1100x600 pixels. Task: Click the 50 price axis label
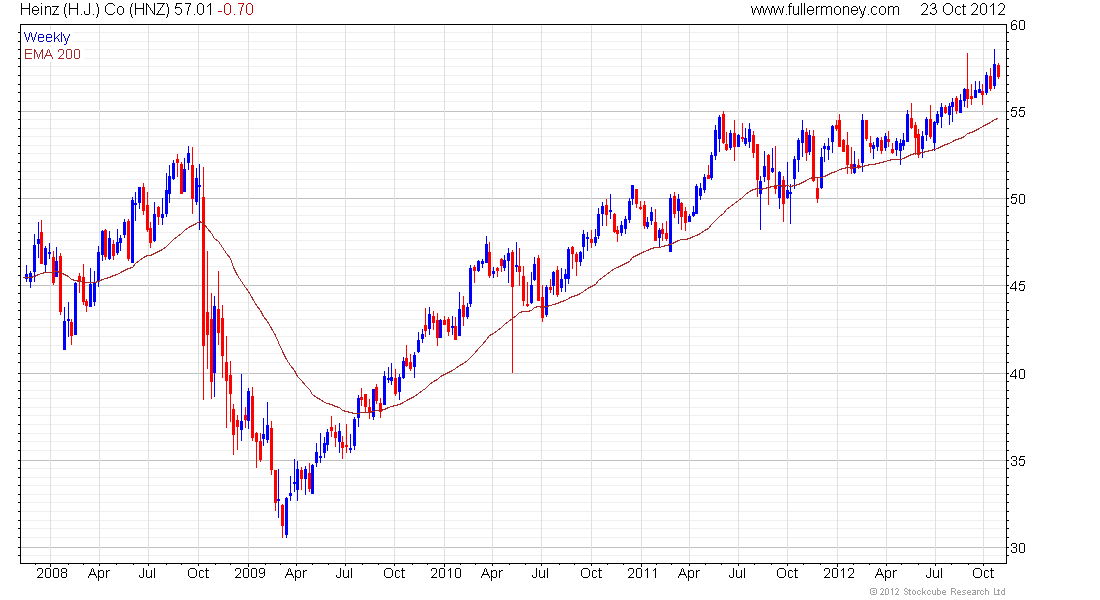pos(1017,199)
